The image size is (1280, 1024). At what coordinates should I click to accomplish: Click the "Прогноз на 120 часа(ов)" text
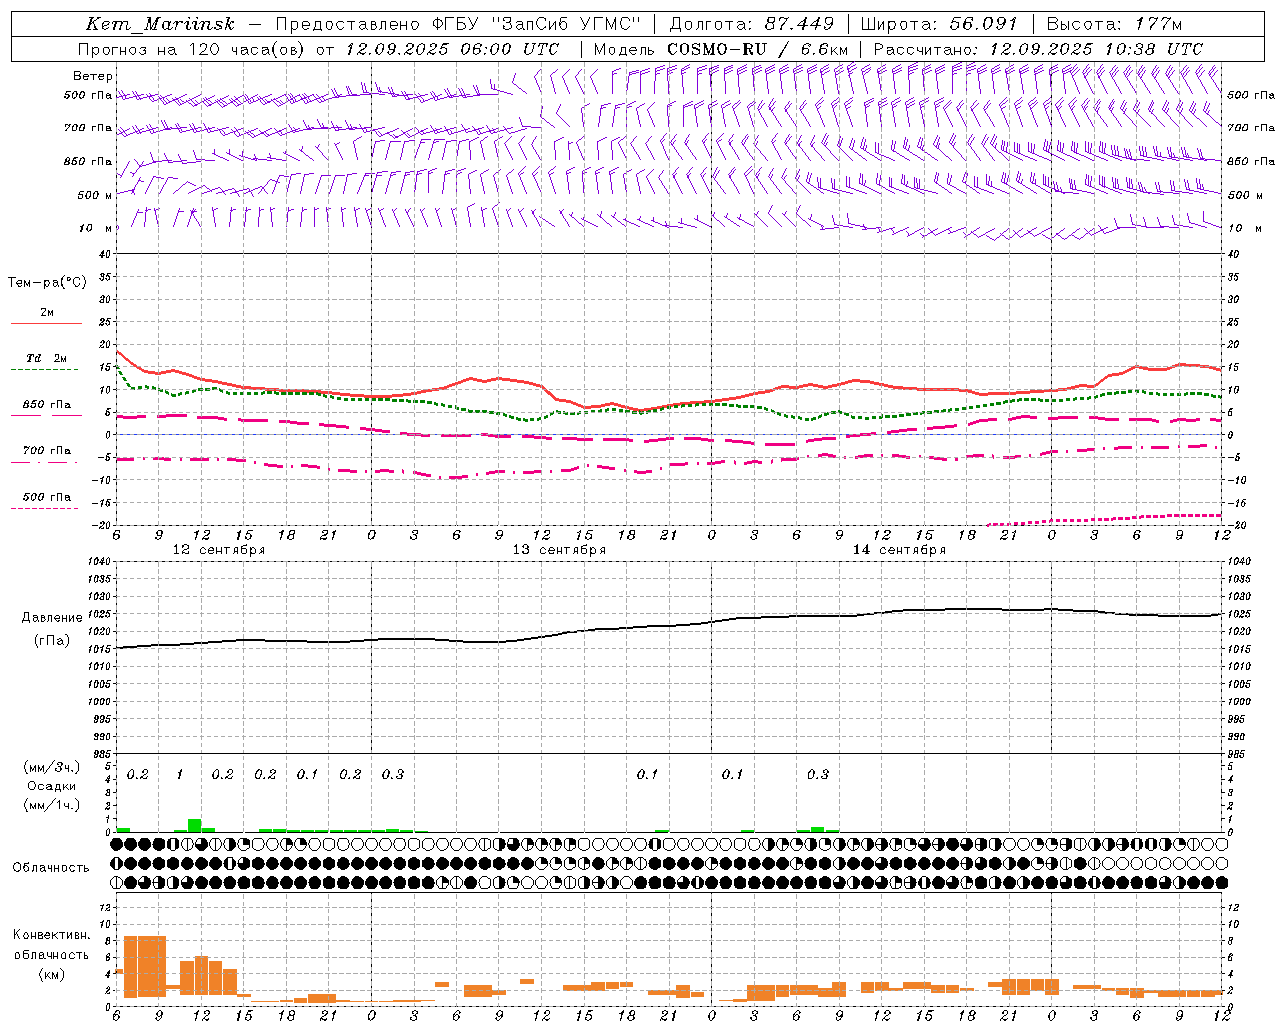[x=192, y=49]
